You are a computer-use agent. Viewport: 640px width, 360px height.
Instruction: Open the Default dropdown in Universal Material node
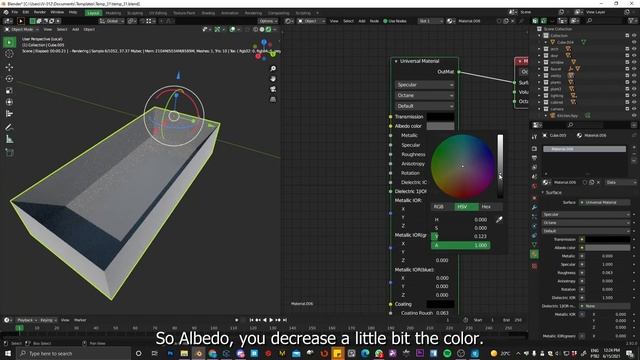coord(424,106)
